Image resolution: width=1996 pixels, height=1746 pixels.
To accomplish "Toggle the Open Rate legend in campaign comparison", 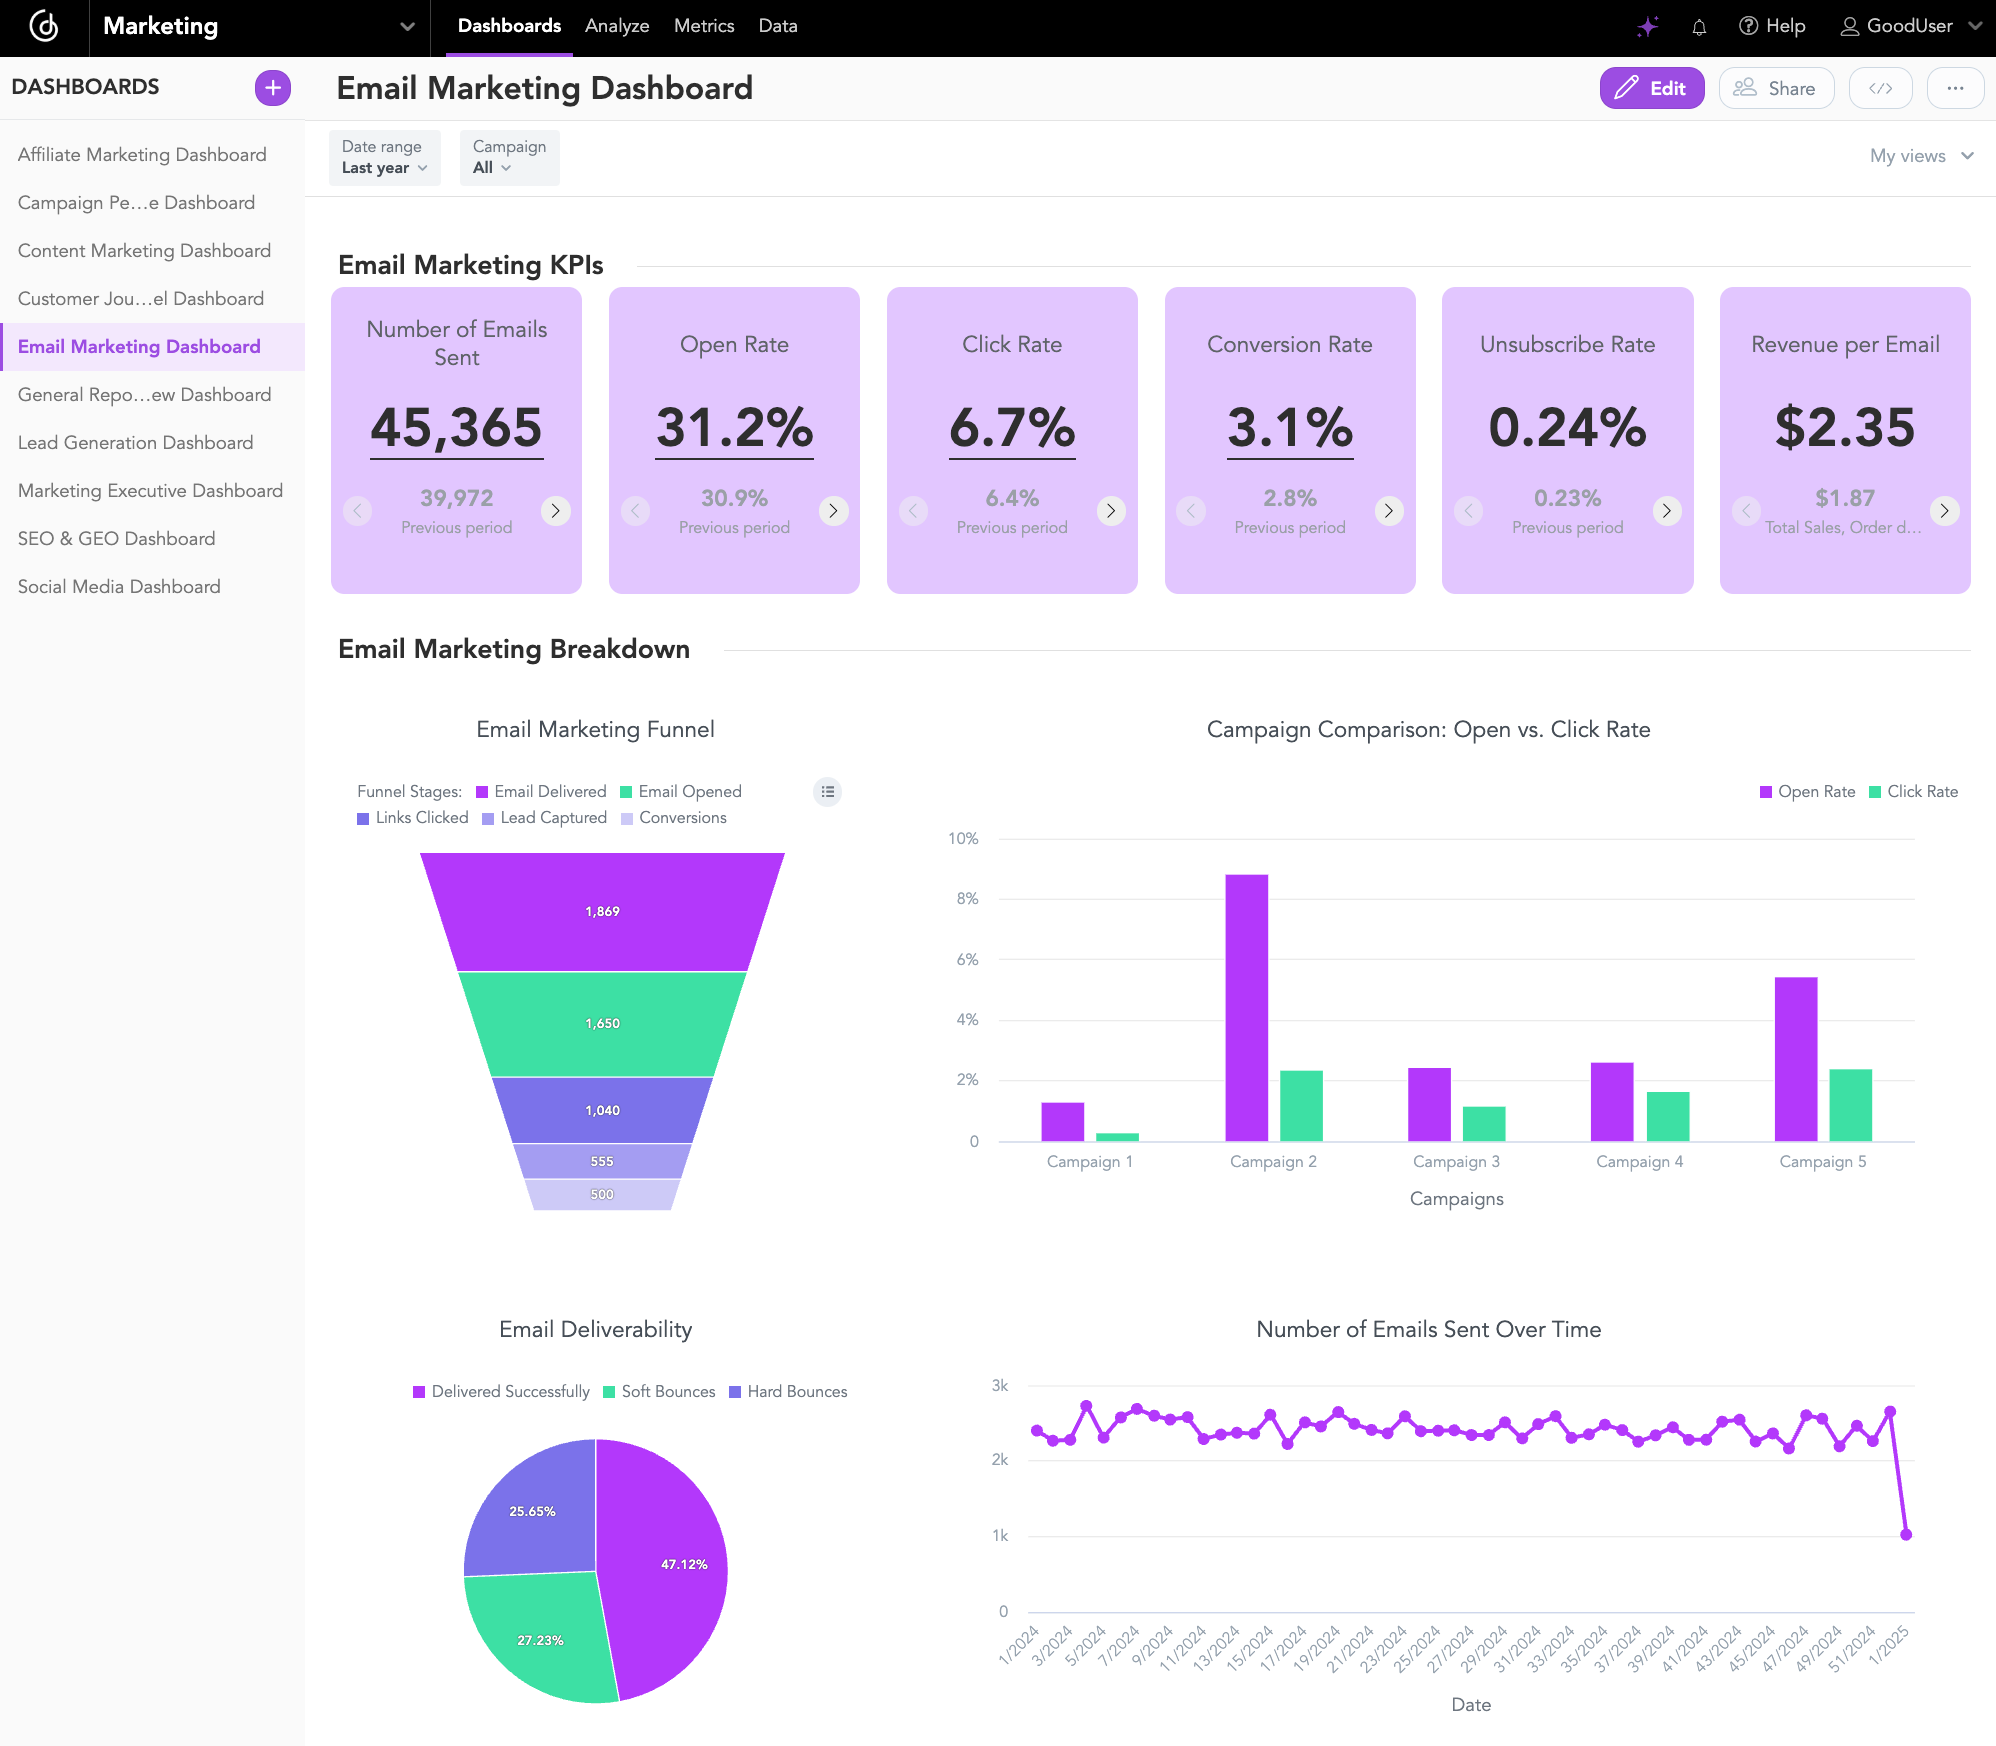I will (1806, 791).
